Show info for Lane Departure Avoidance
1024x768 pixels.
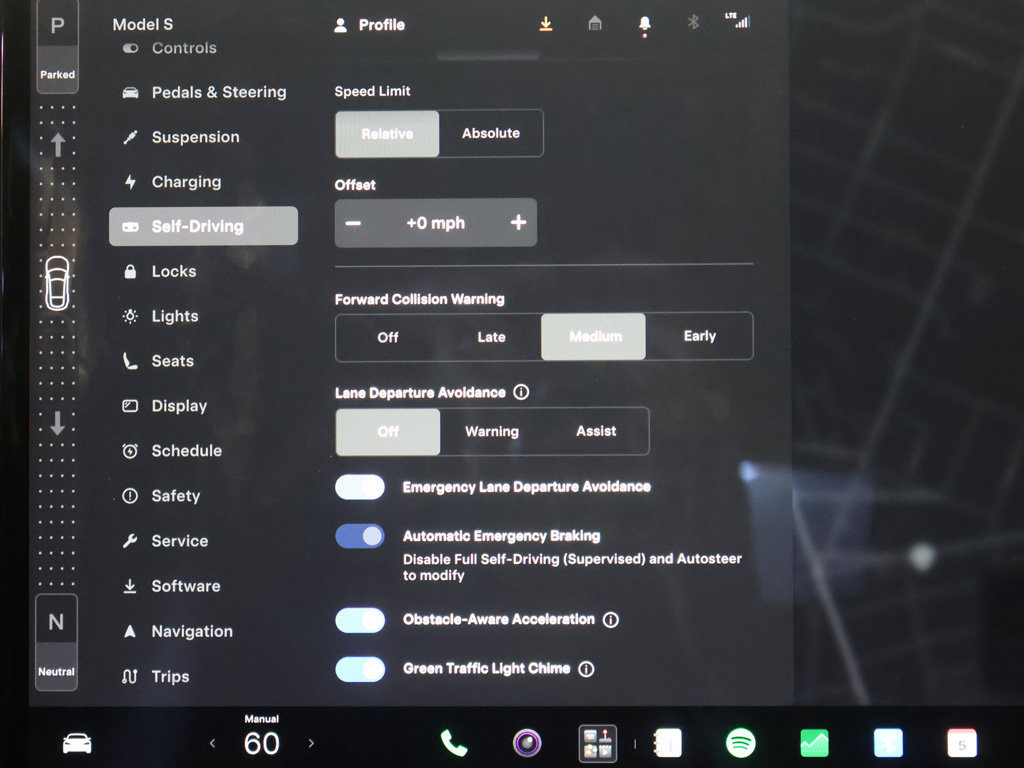click(x=521, y=392)
